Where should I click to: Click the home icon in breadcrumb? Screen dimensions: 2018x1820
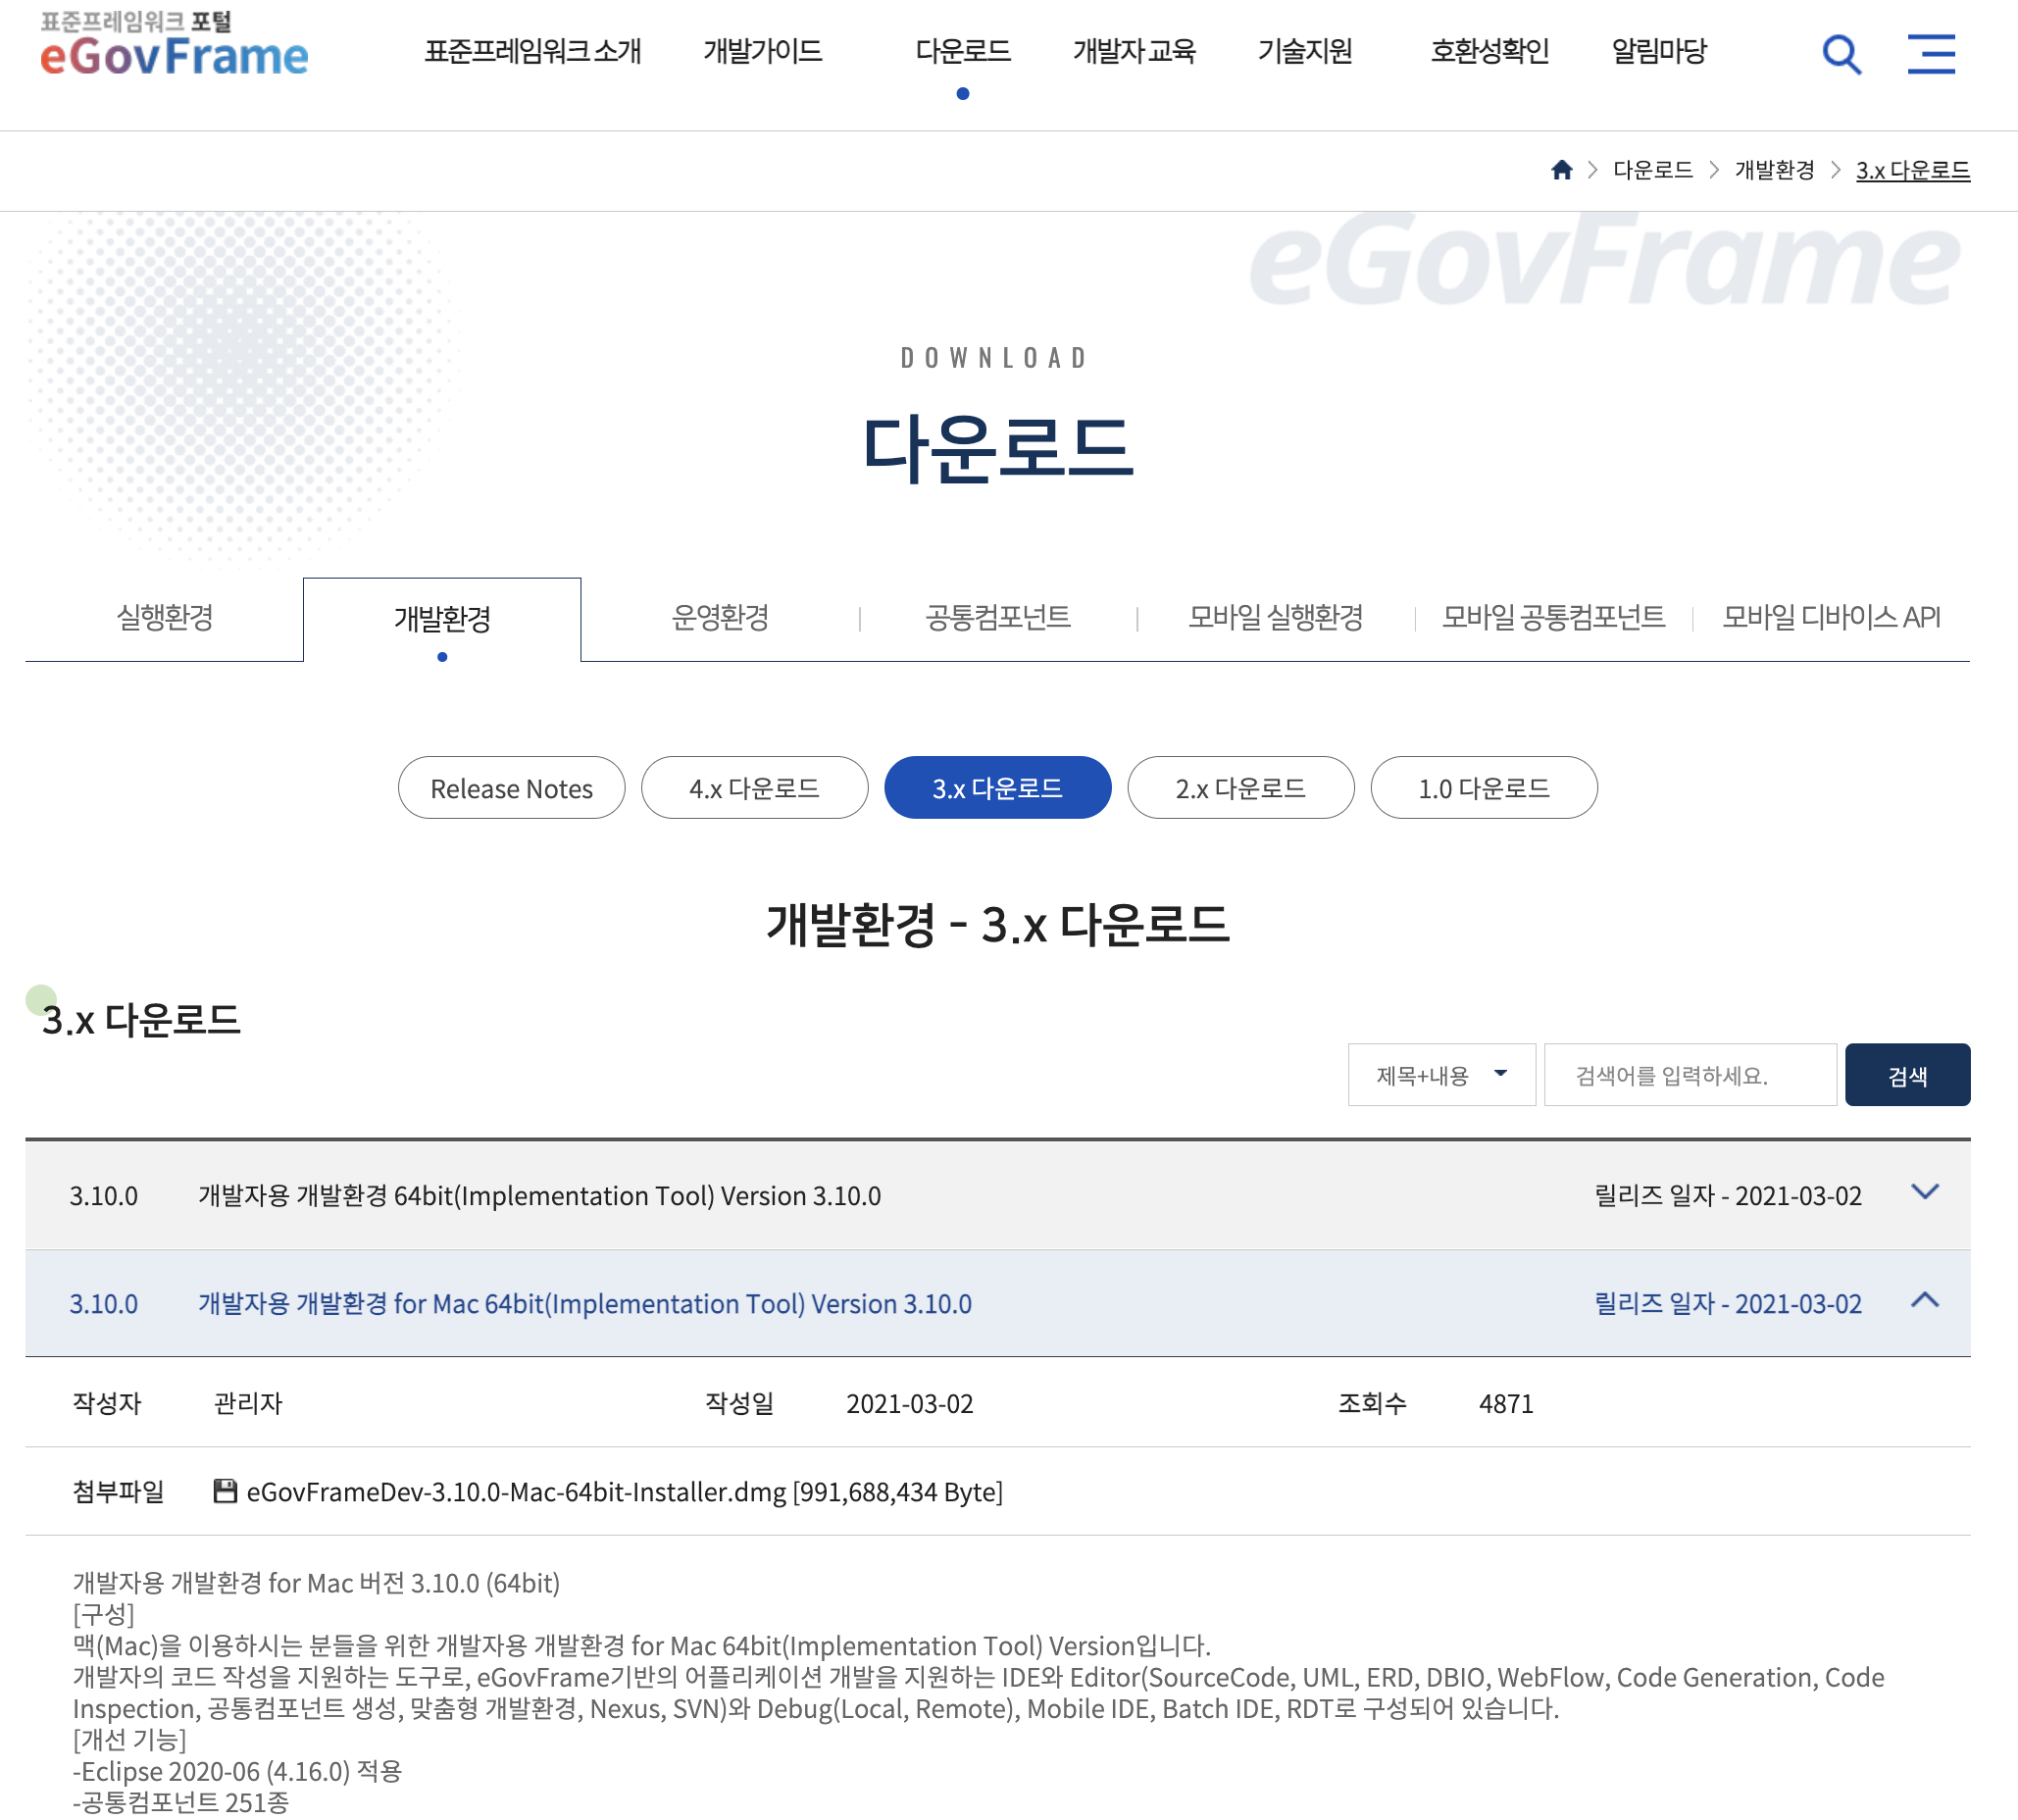(x=1561, y=170)
